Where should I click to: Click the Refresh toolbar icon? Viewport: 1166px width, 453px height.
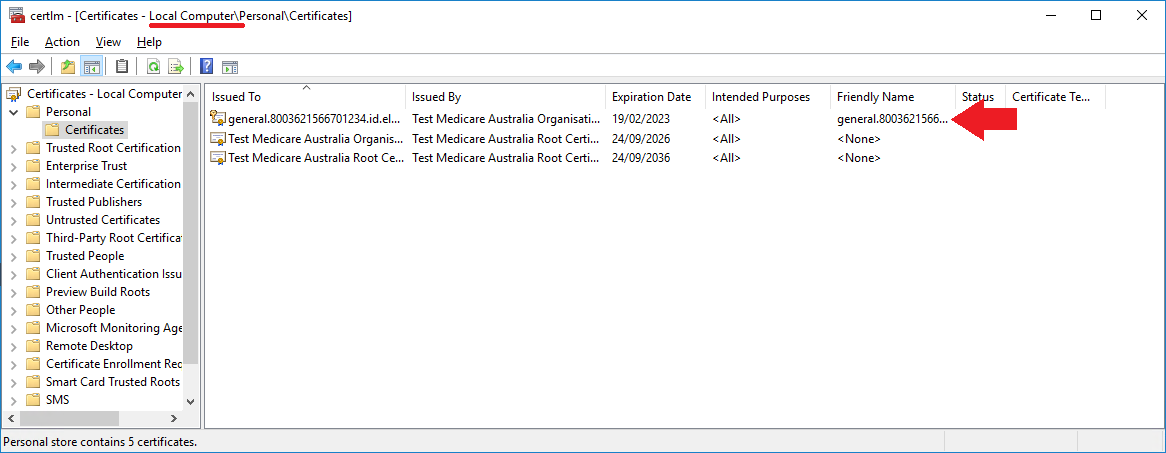point(153,67)
